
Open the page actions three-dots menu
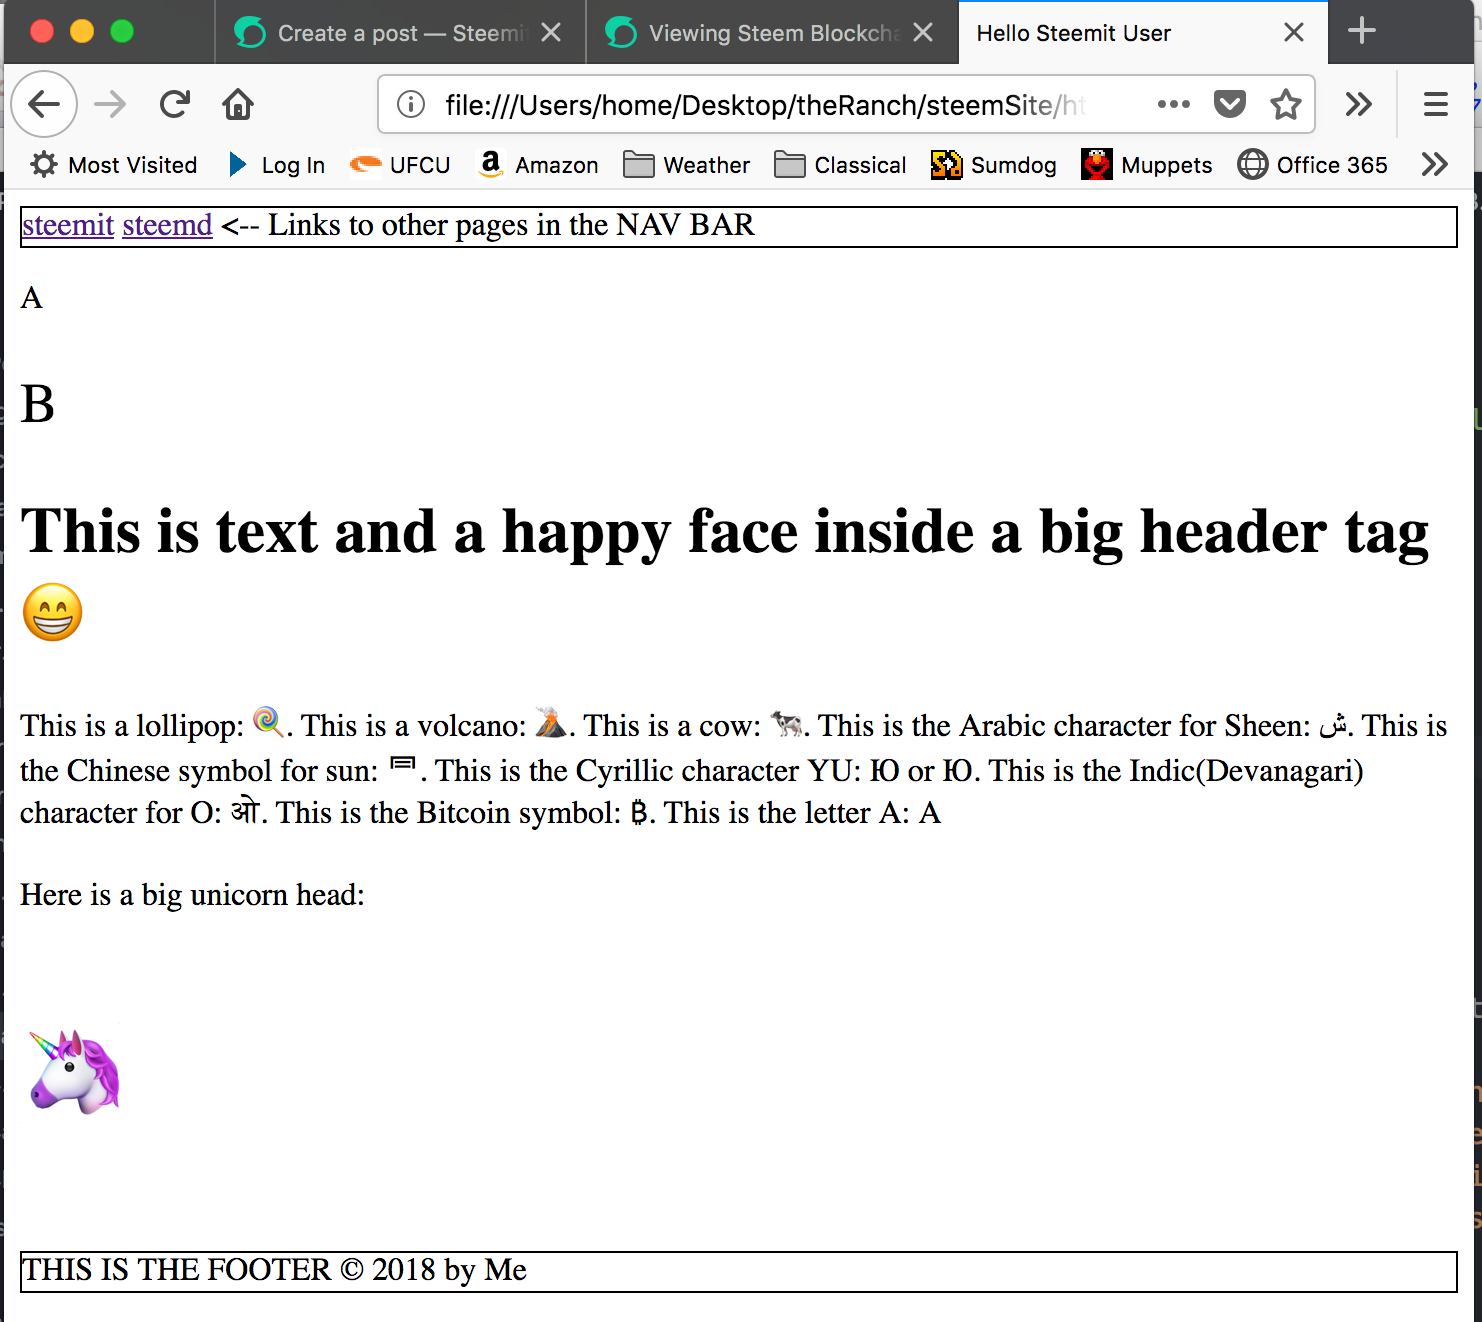pos(1173,104)
